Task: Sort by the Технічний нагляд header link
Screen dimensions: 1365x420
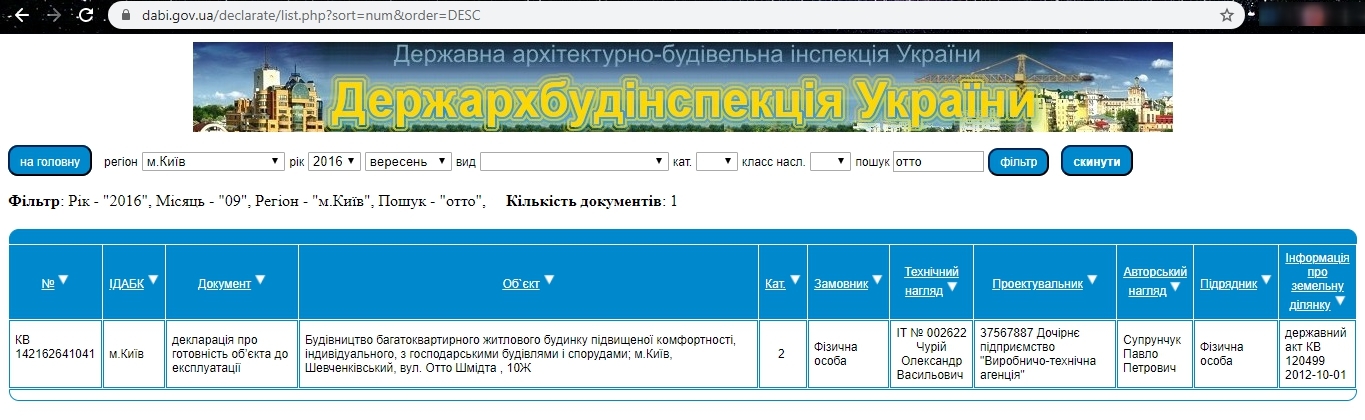Action: point(931,279)
